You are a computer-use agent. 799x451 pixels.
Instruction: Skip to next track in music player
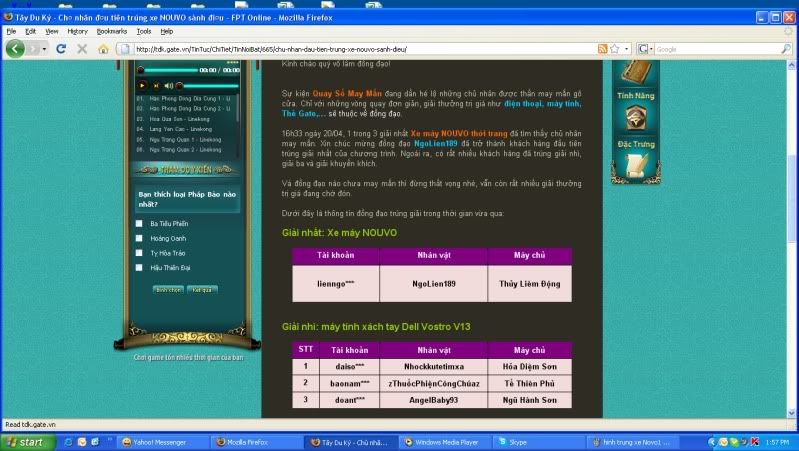coord(156,86)
